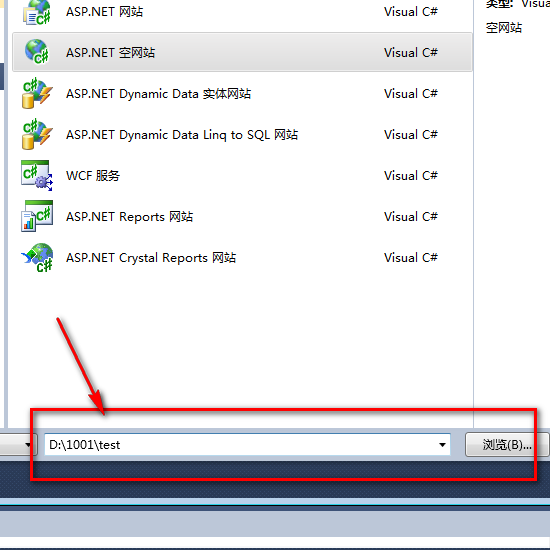Screen dimensions: 550x550
Task: Click the WCF 服务 template icon
Action: (37, 175)
